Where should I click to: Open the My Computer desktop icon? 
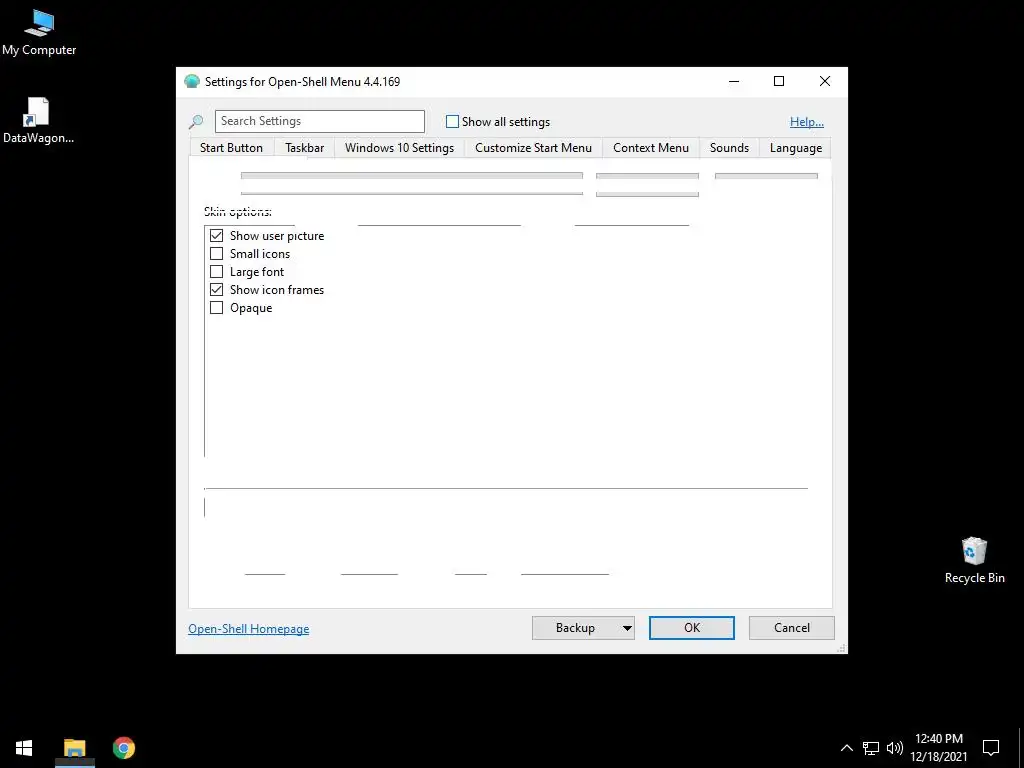(39, 33)
